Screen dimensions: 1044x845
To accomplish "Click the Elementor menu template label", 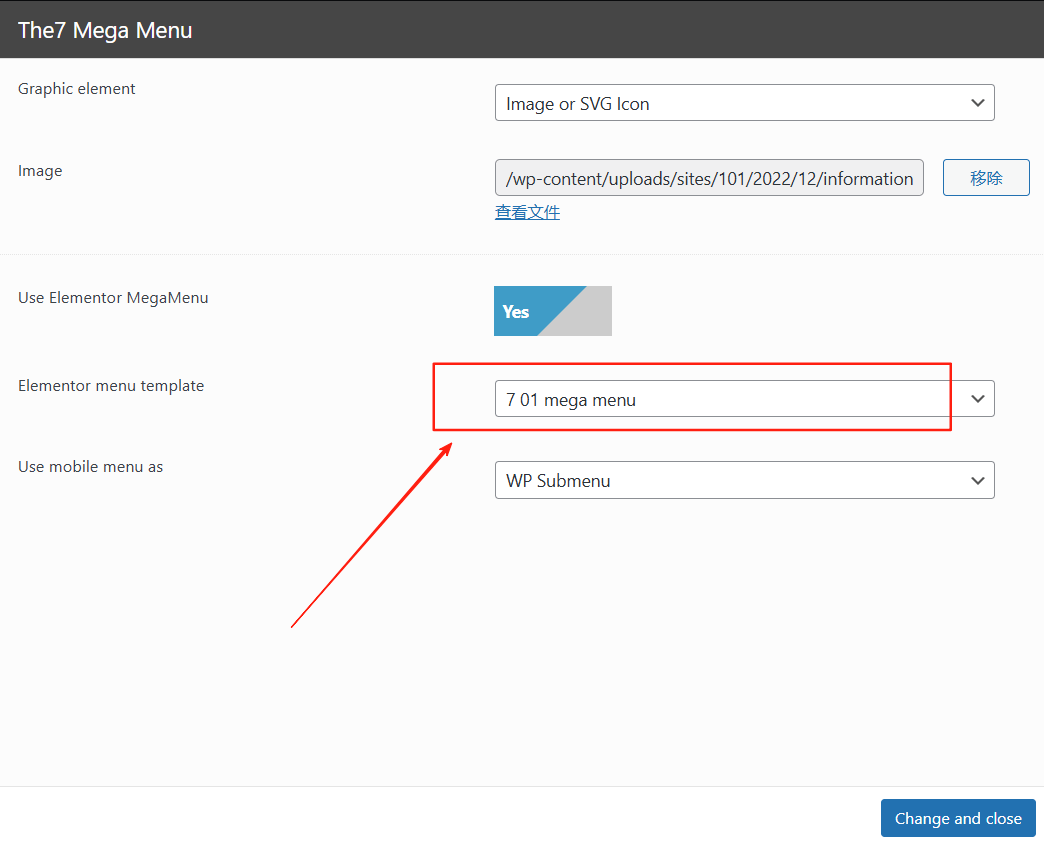I will [x=111, y=386].
